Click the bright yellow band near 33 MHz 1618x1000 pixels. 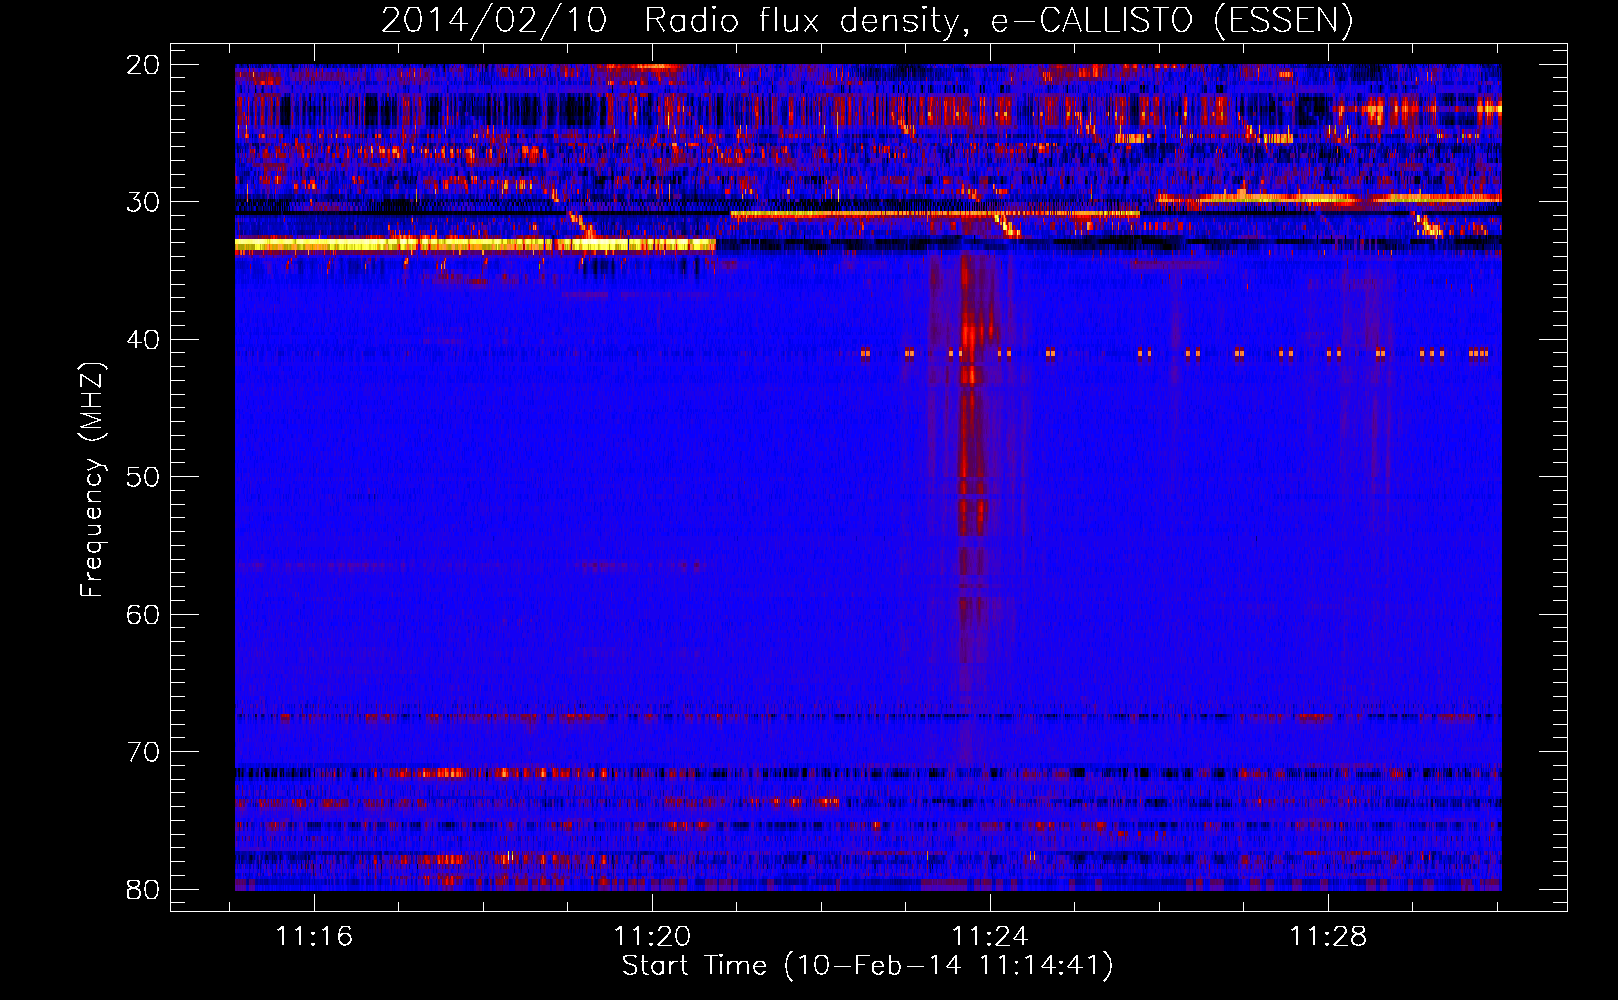pyautogui.click(x=475, y=245)
